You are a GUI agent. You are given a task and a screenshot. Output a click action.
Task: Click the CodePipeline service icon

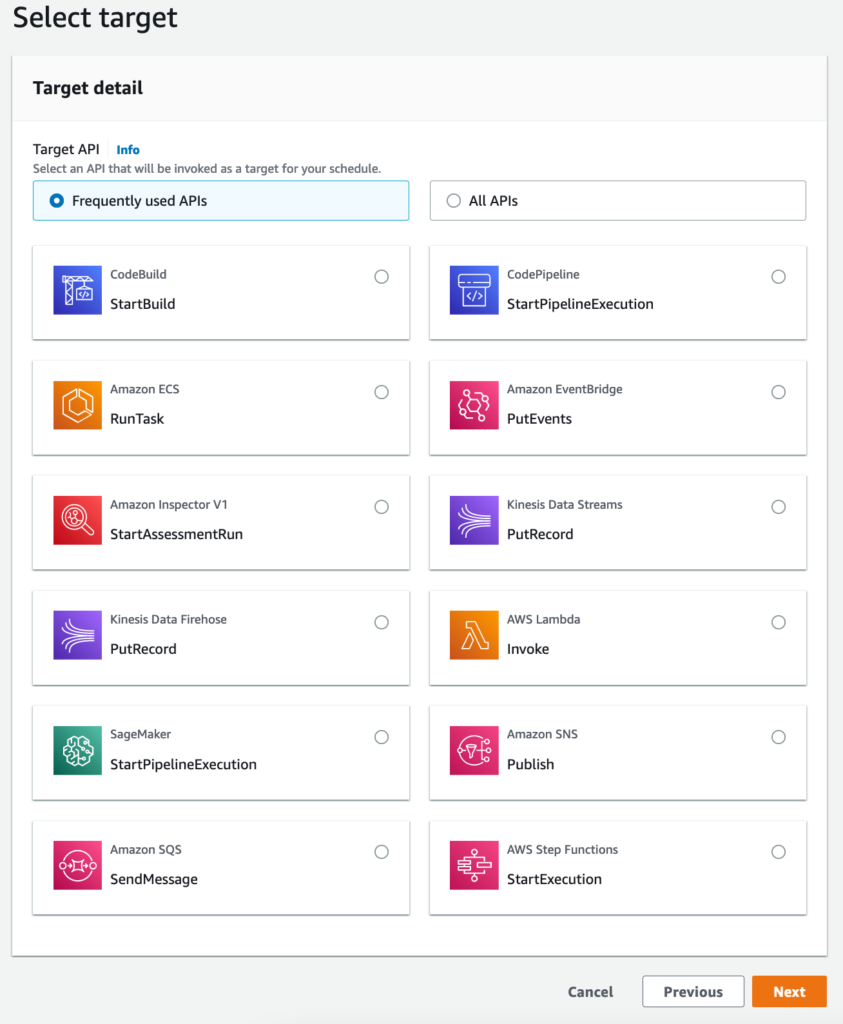(x=474, y=290)
